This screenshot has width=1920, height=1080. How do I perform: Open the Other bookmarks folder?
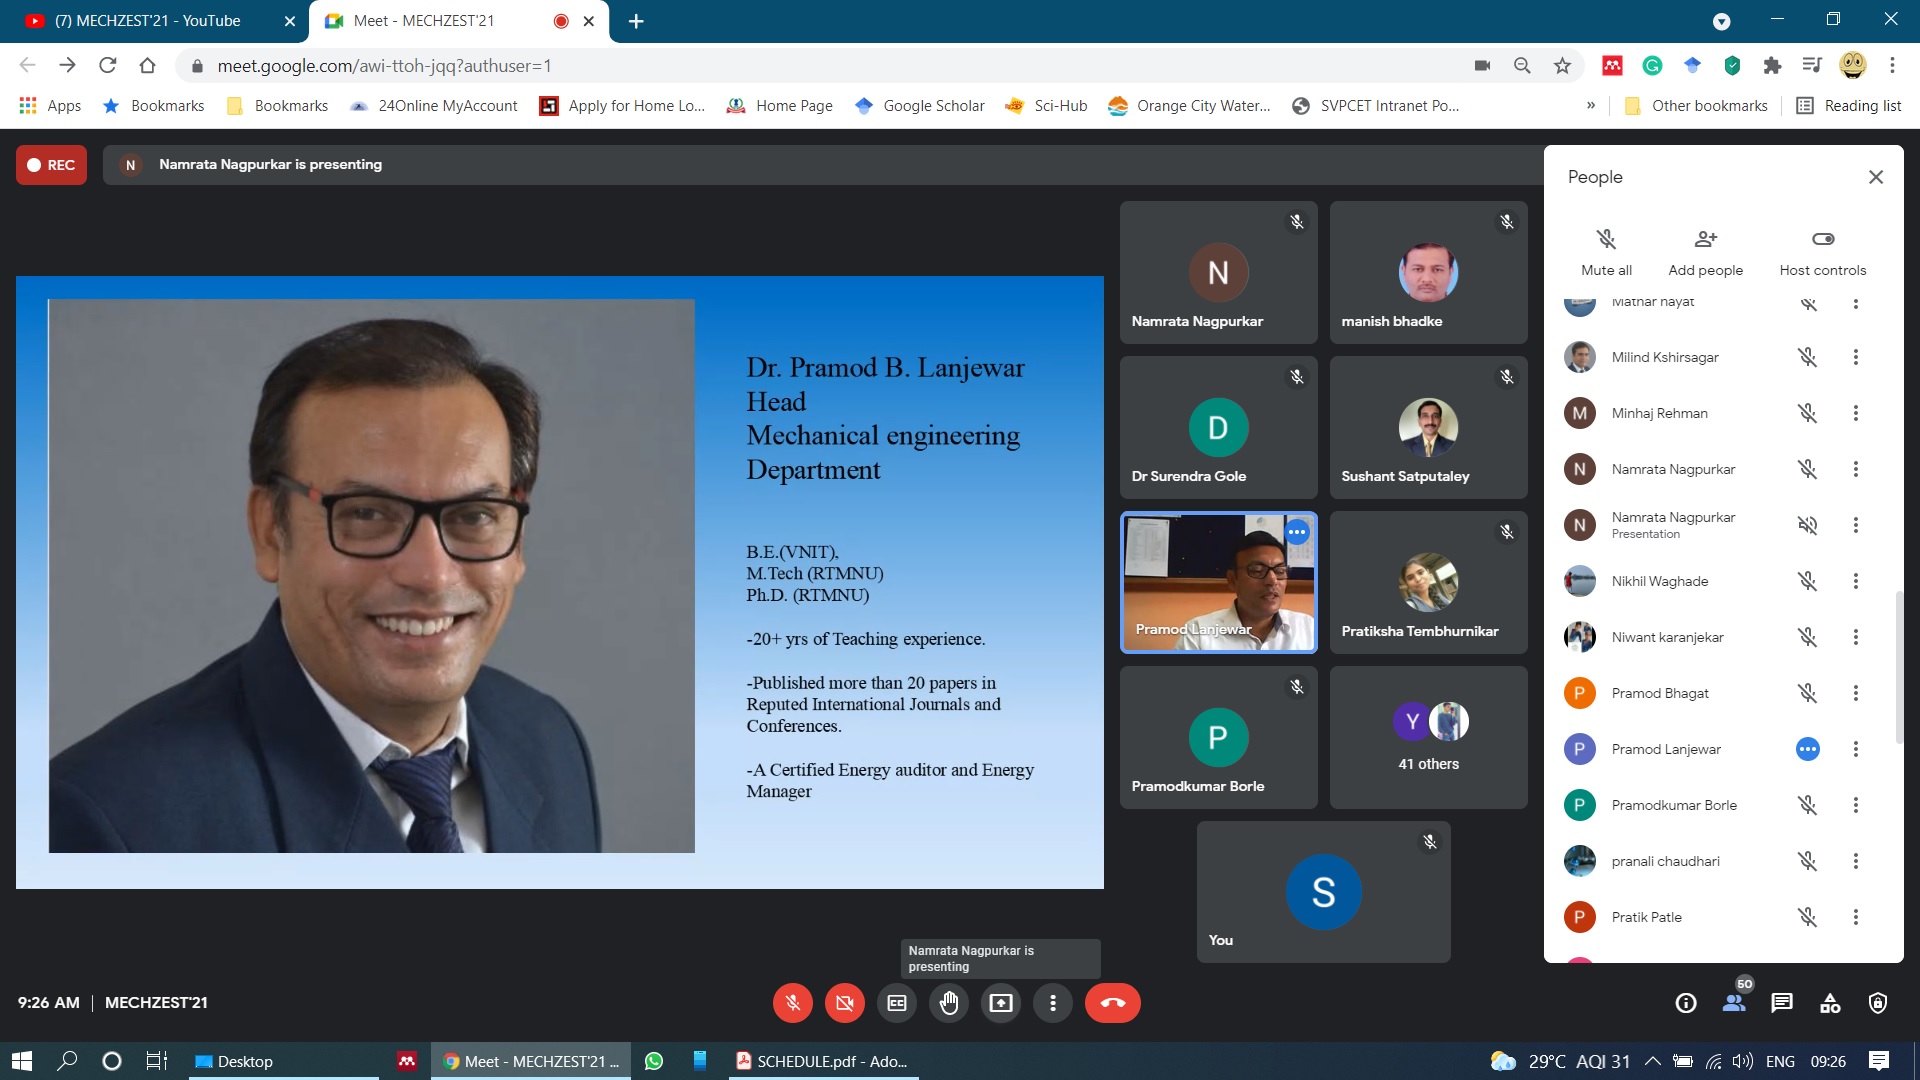coord(1696,106)
